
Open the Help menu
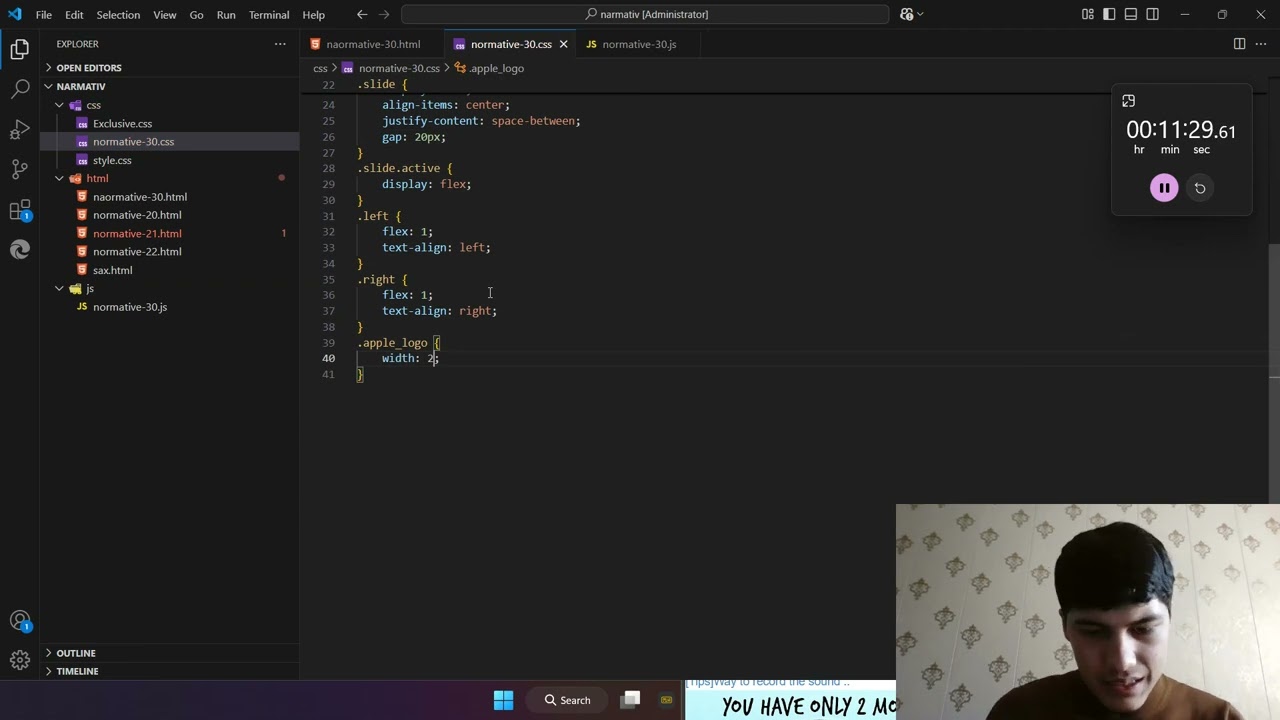pos(313,14)
